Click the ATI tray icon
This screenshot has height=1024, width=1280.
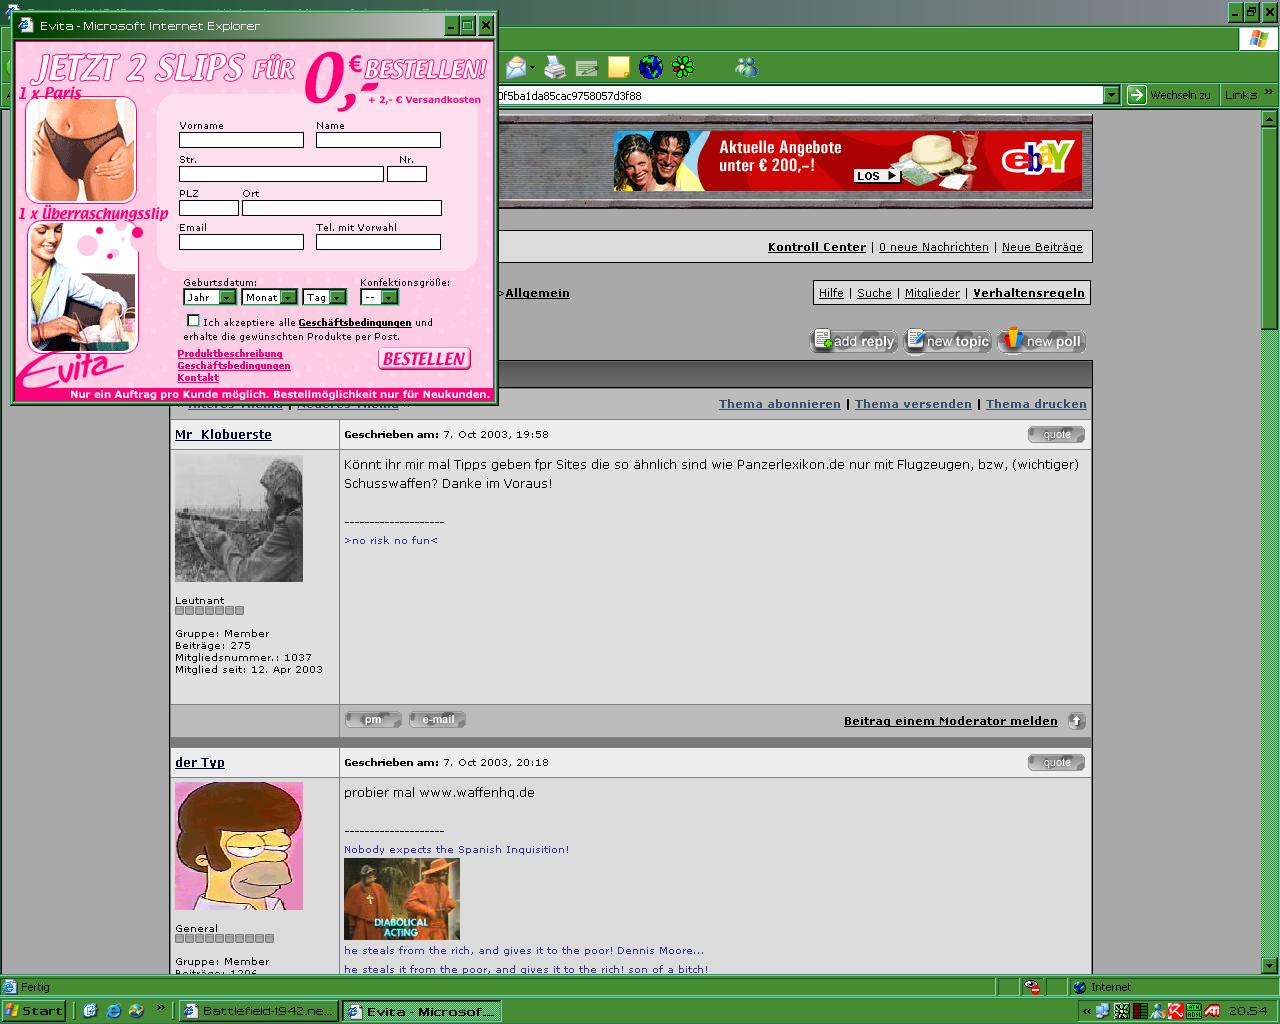[1212, 1011]
